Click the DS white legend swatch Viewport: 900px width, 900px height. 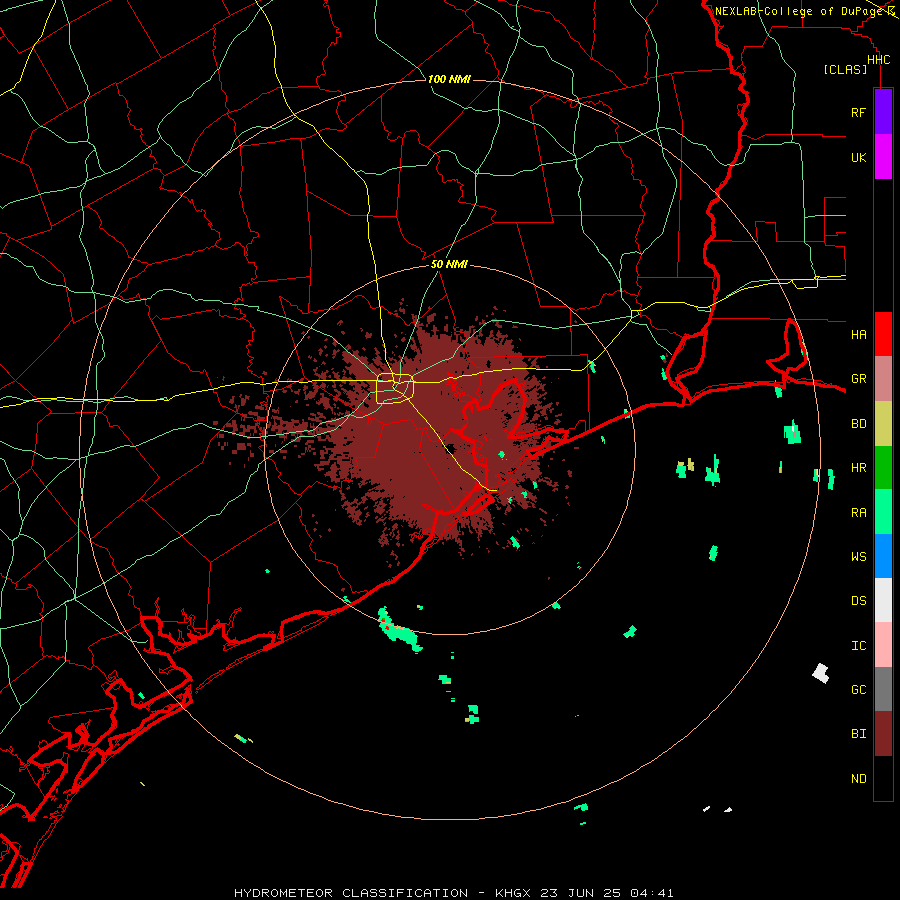click(883, 600)
